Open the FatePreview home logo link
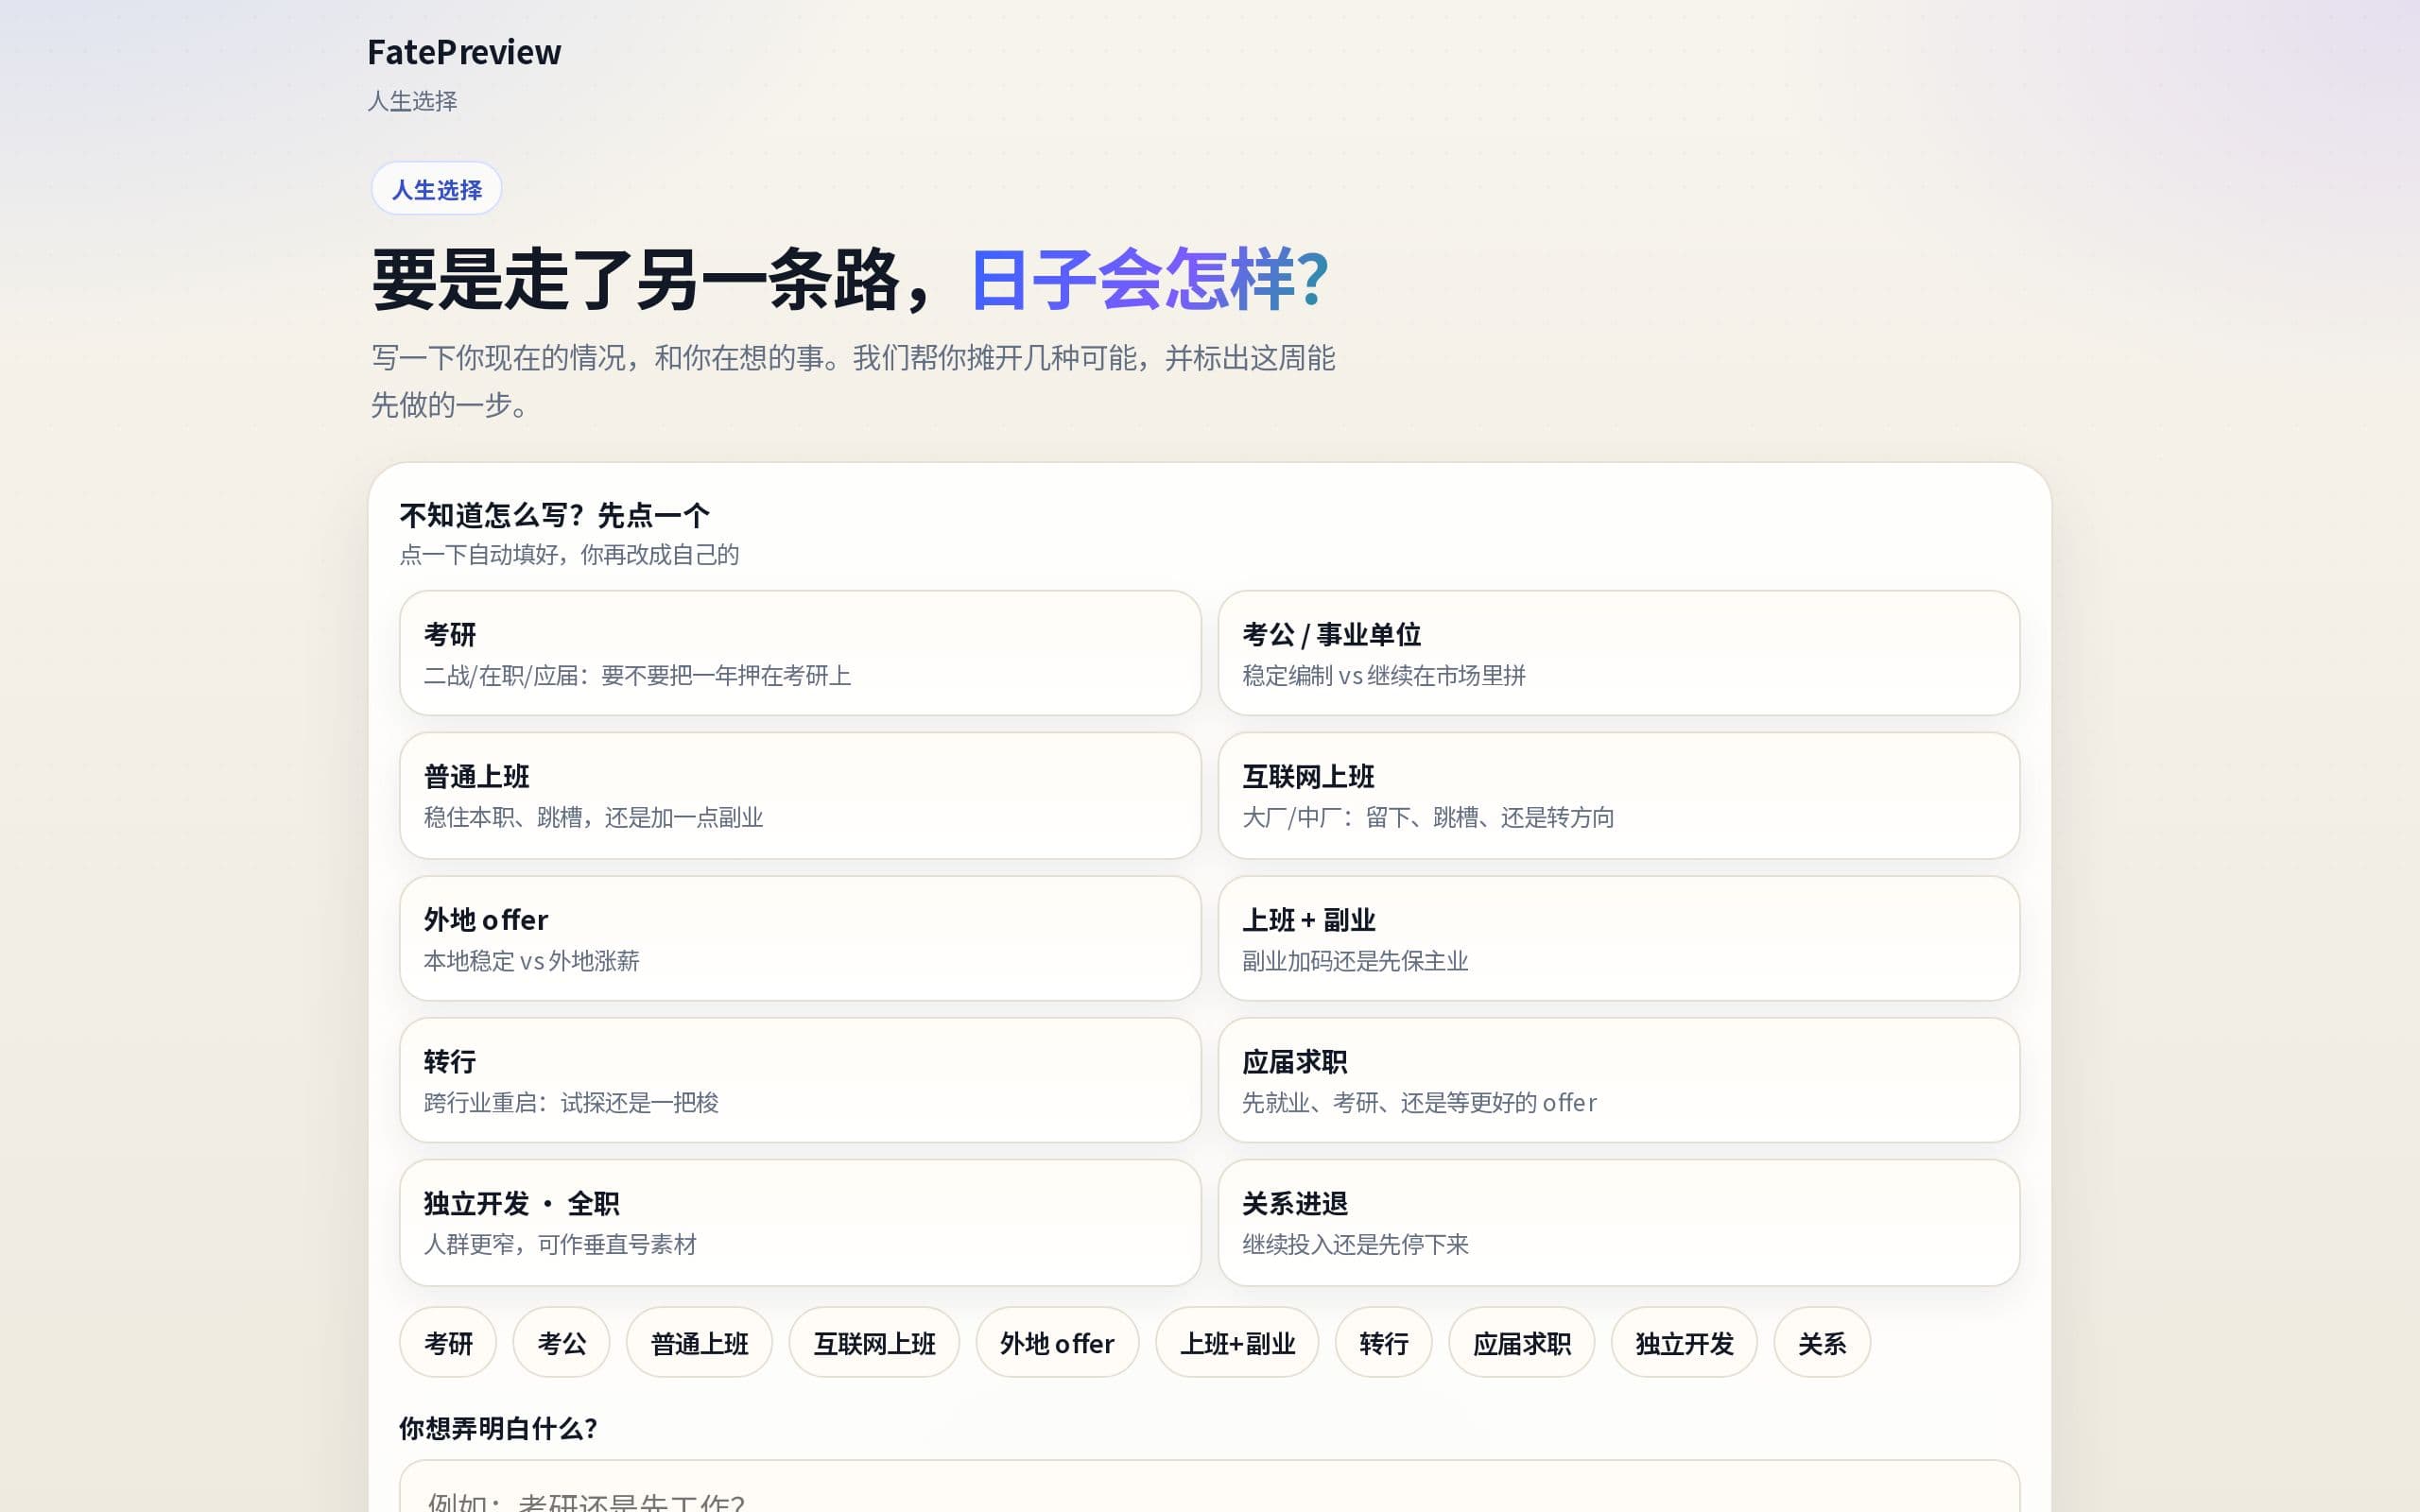Image resolution: width=2420 pixels, height=1512 pixels. 464,52
